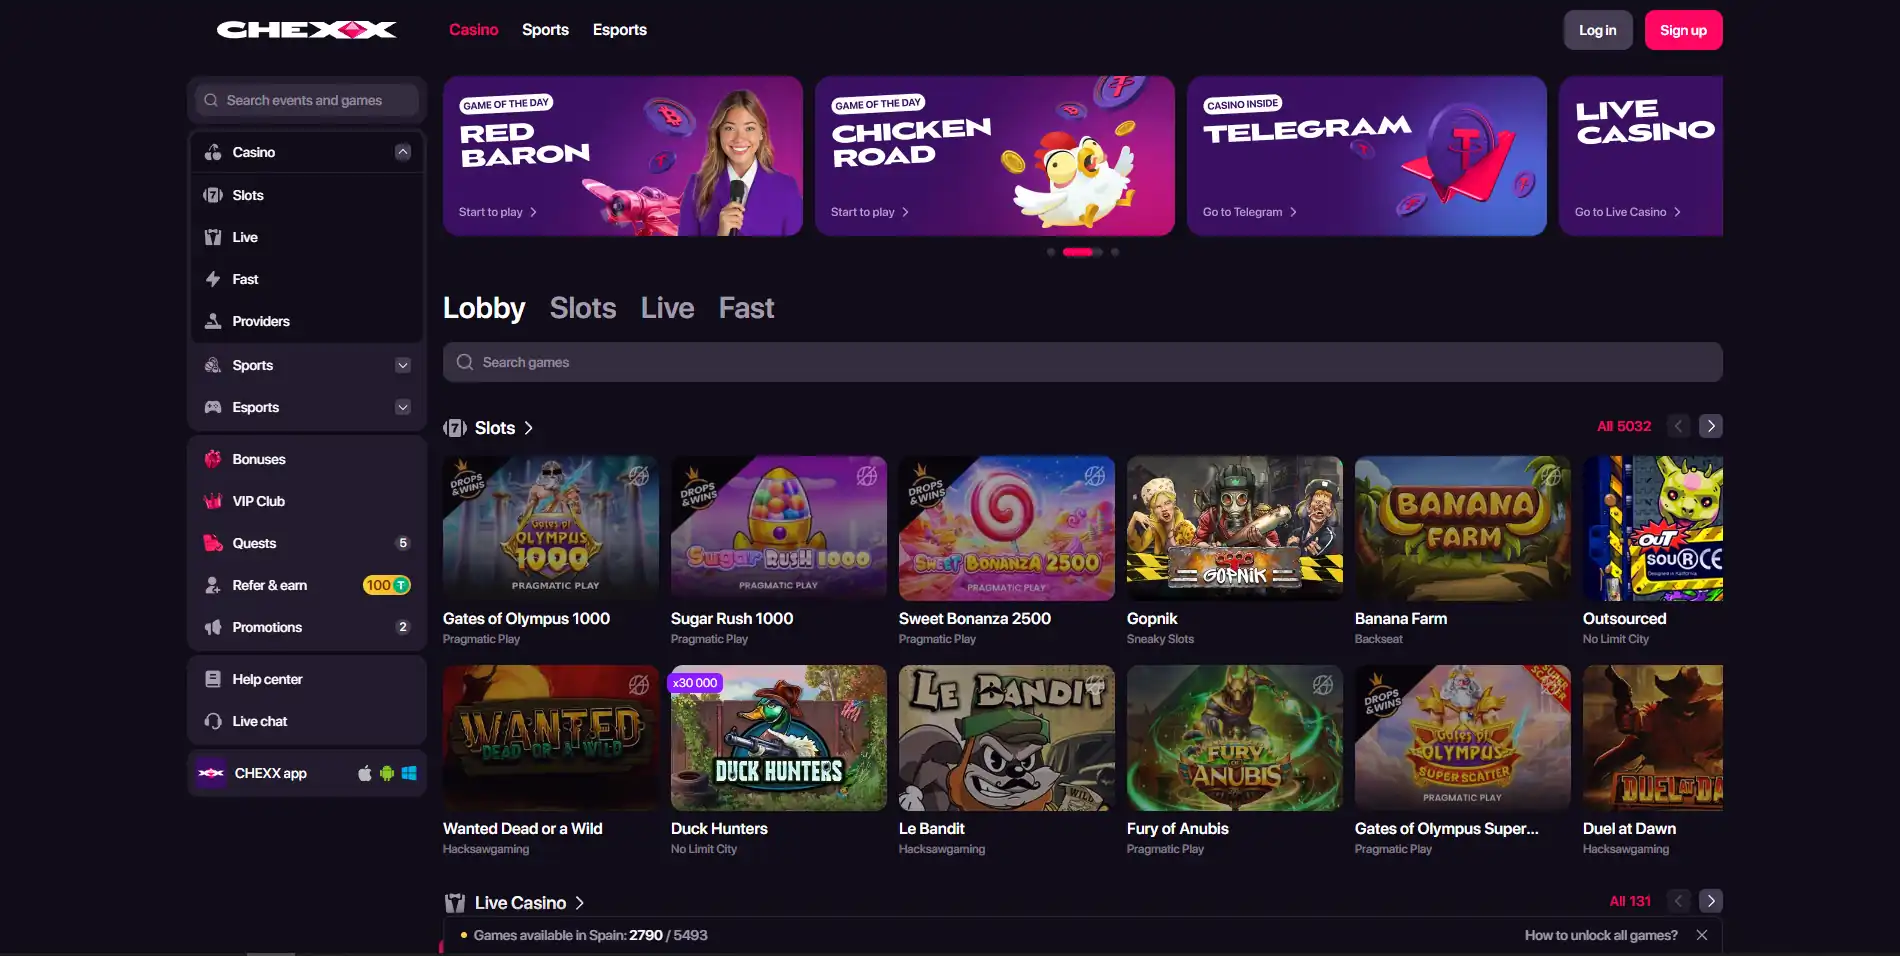Image resolution: width=1900 pixels, height=956 pixels.
Task: Click Start to play on Red Baron banner
Action: 498,212
